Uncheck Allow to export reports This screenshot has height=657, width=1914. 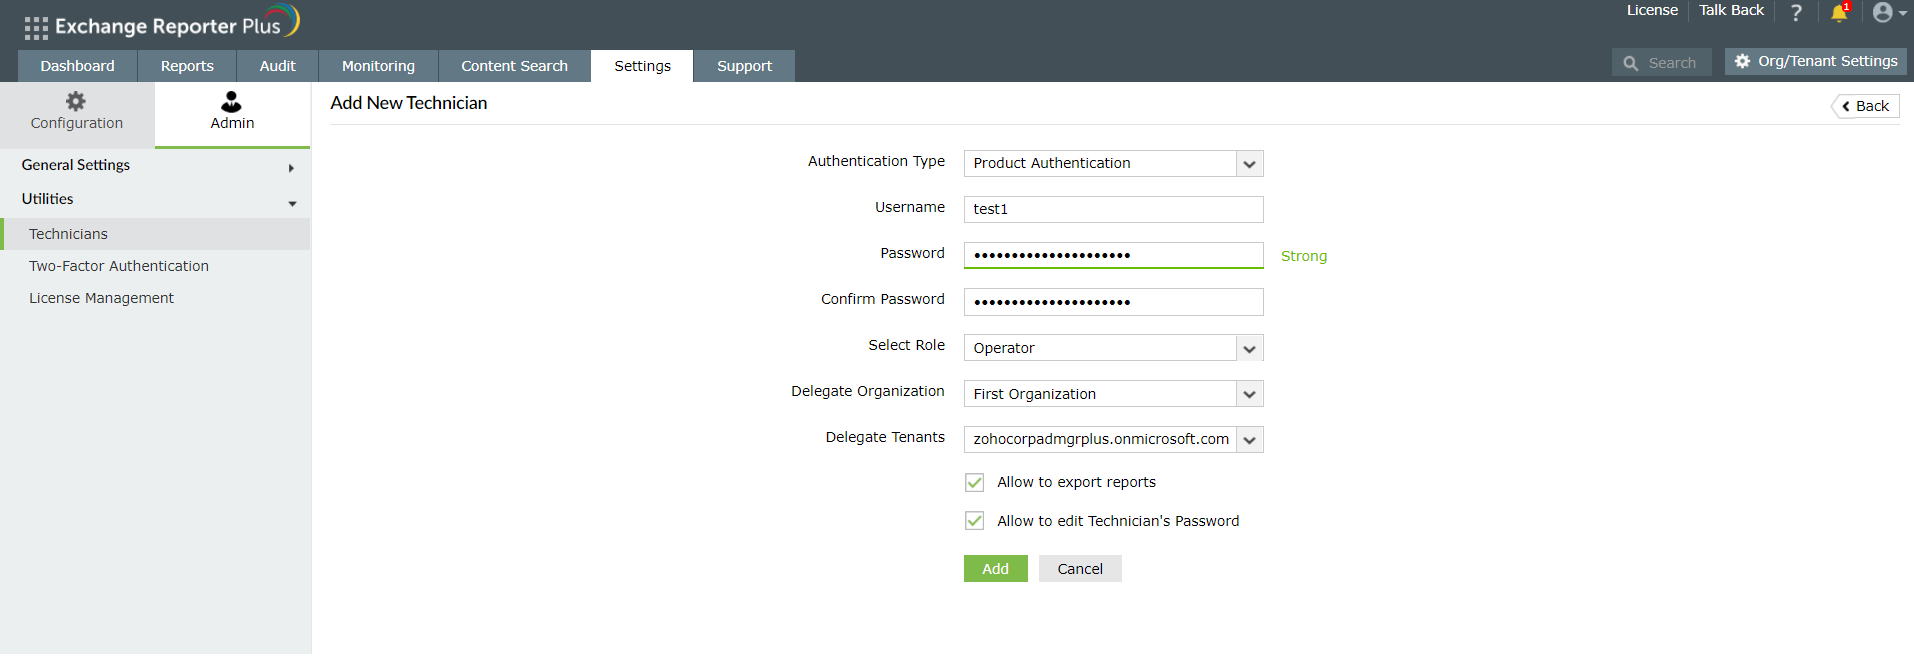[975, 483]
